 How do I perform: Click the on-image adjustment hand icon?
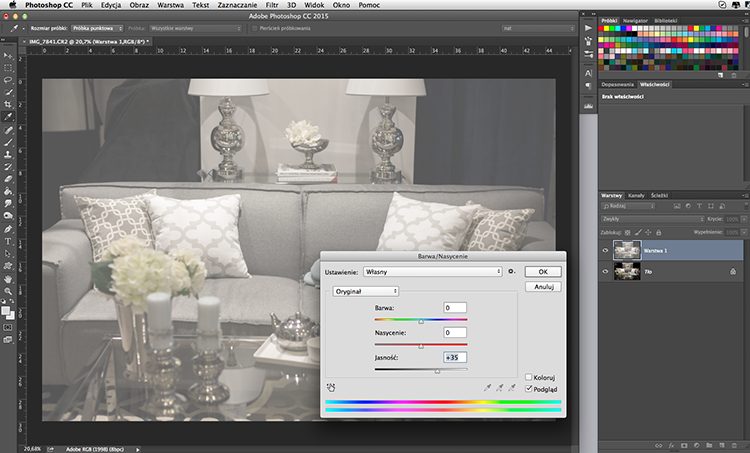[x=331, y=387]
